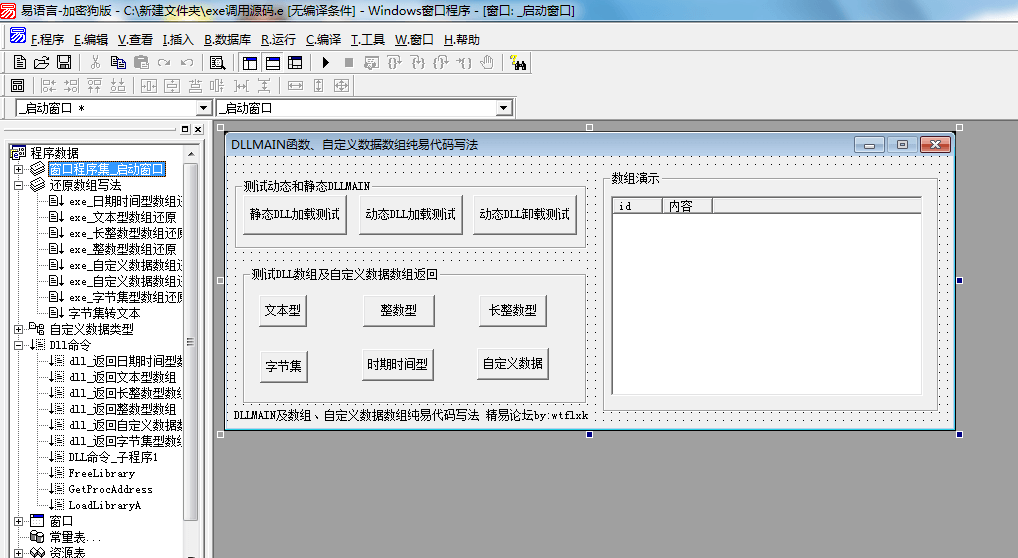Image resolution: width=1018 pixels, height=558 pixels.
Task: Collapse the 还原数组写法 tree node
Action: tap(18, 185)
